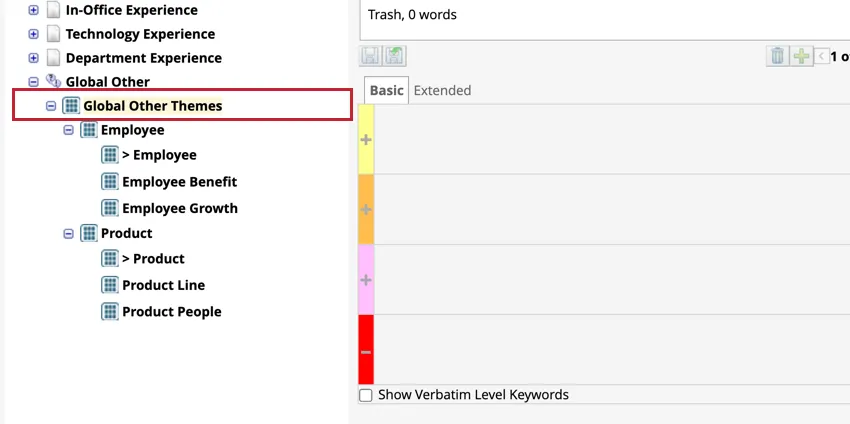Switch to the Extended tab
The height and width of the screenshot is (424, 850).
click(442, 90)
